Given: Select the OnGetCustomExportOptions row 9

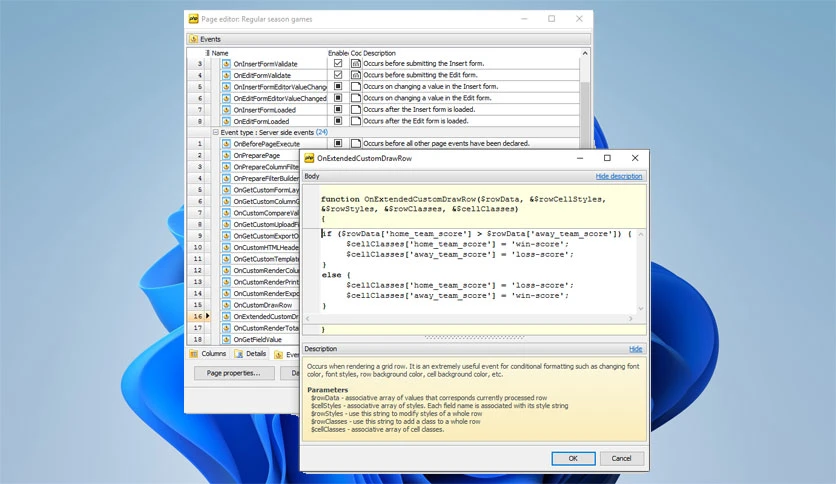Looking at the screenshot, I should [243, 236].
